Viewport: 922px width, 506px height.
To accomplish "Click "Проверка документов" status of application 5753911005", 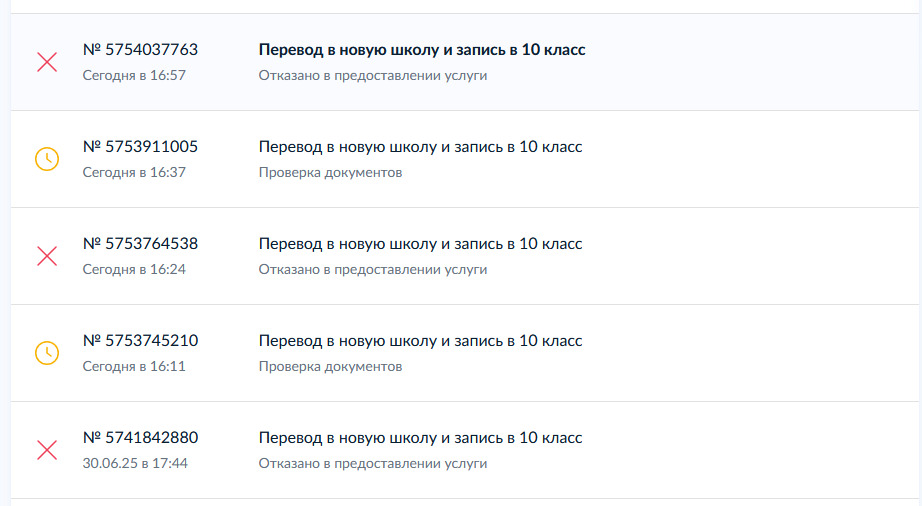I will [330, 172].
